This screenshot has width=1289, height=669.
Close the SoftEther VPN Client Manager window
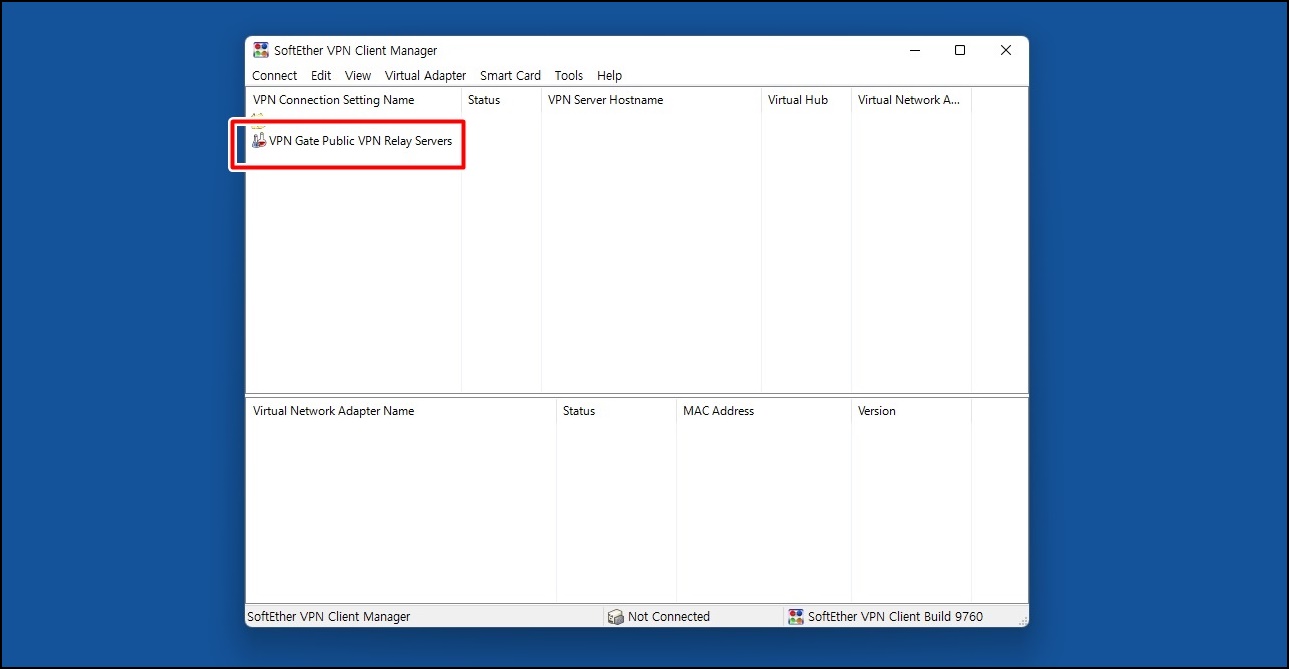(1006, 50)
